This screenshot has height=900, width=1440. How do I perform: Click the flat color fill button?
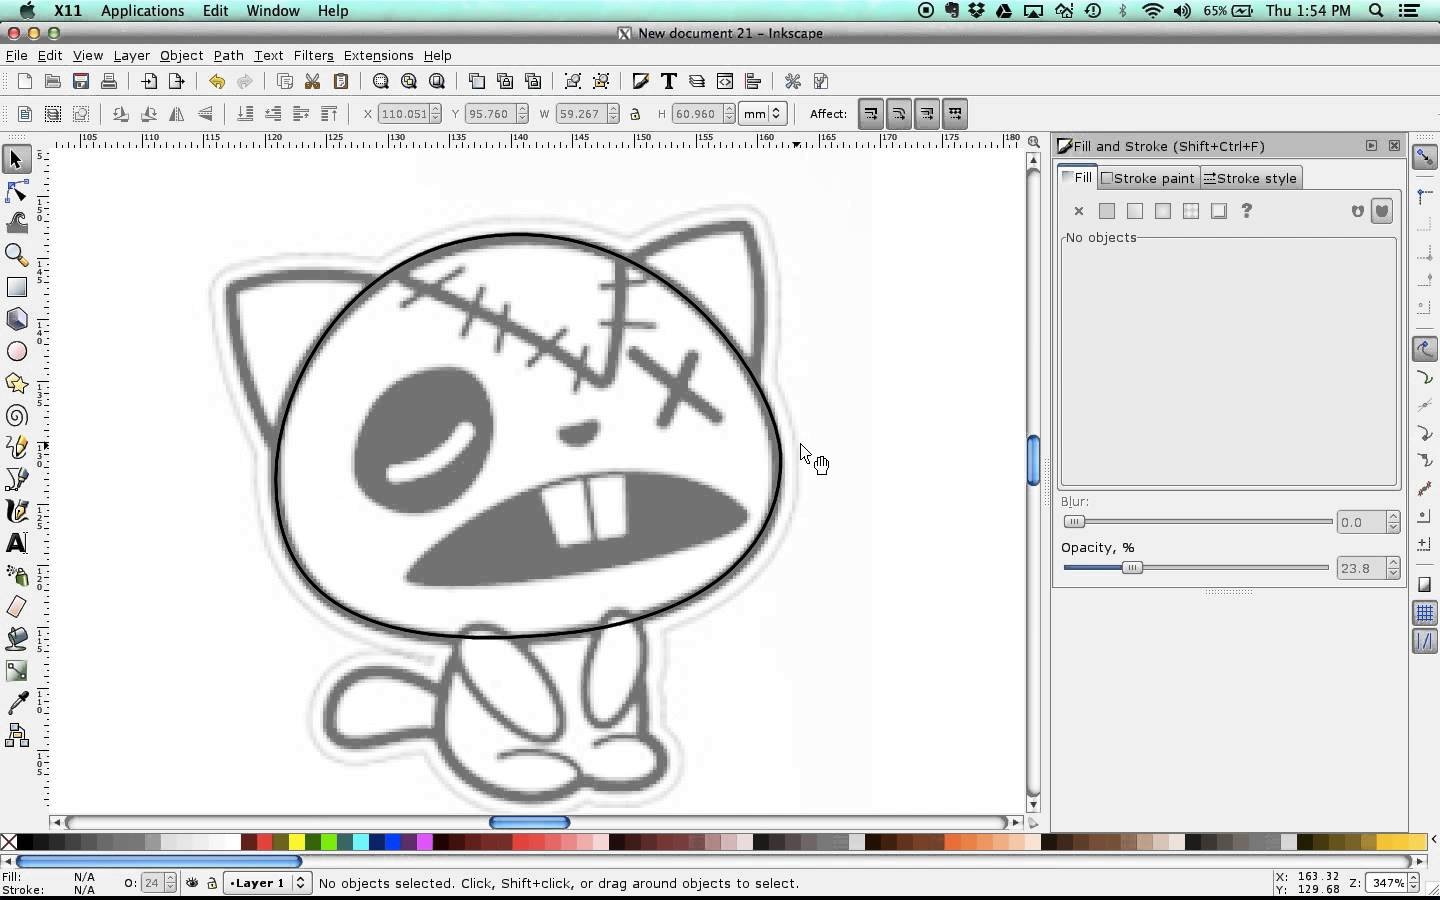[1107, 211]
